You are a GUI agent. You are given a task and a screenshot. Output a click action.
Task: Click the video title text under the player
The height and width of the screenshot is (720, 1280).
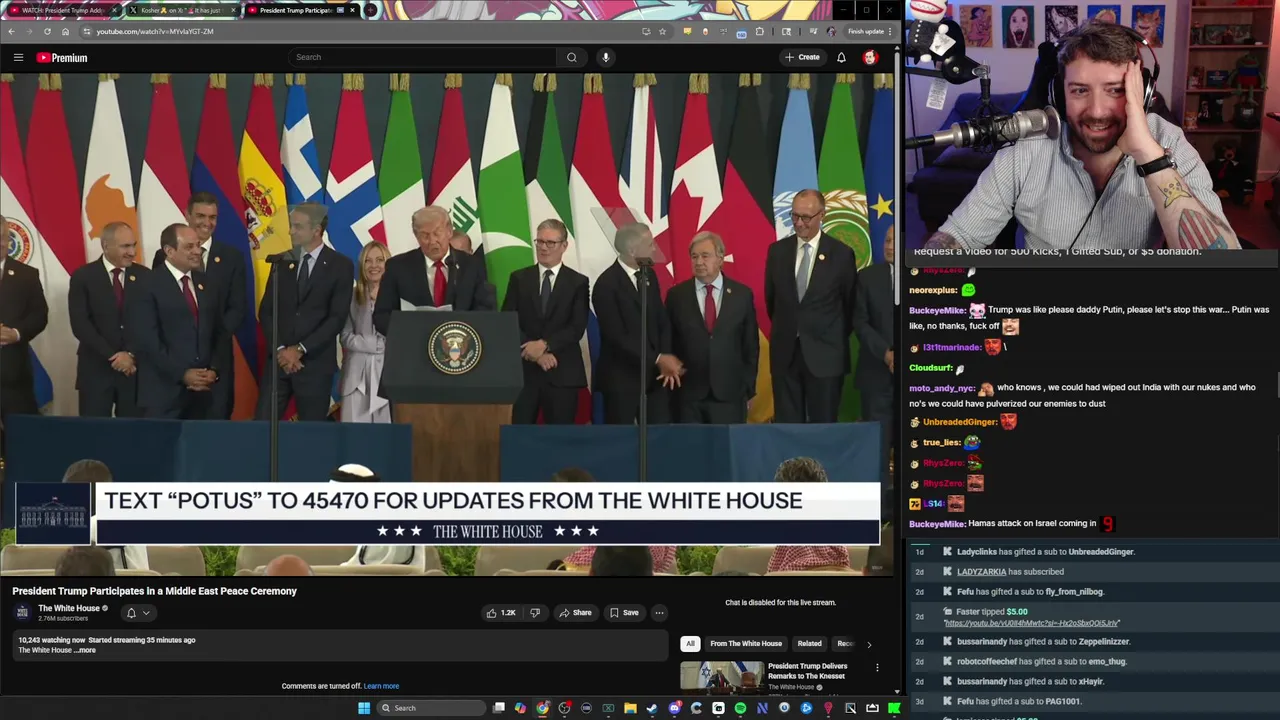(154, 591)
